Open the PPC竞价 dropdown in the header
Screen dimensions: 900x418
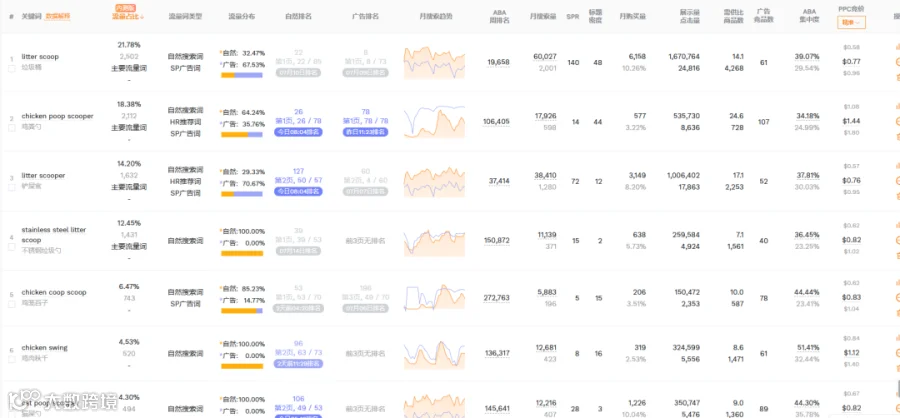point(851,22)
